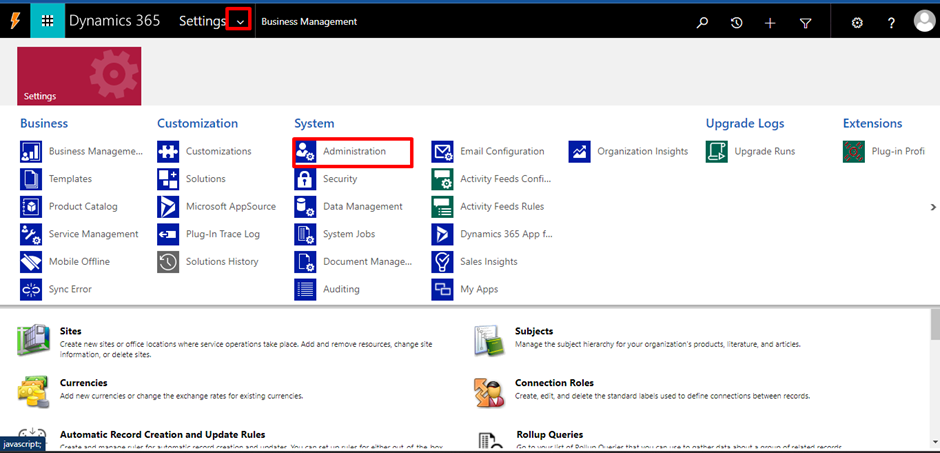
Task: Click the Settings area label
Action: pyautogui.click(x=202, y=21)
